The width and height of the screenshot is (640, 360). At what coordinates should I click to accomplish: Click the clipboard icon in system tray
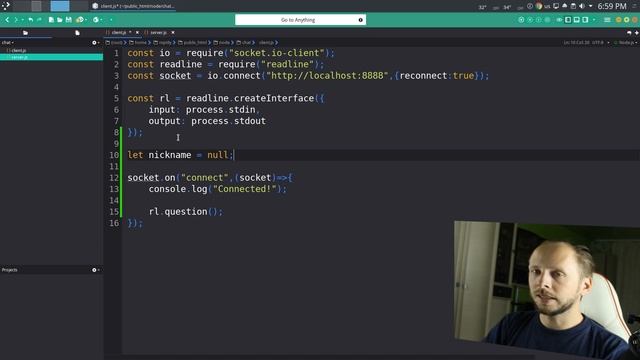pos(573,6)
